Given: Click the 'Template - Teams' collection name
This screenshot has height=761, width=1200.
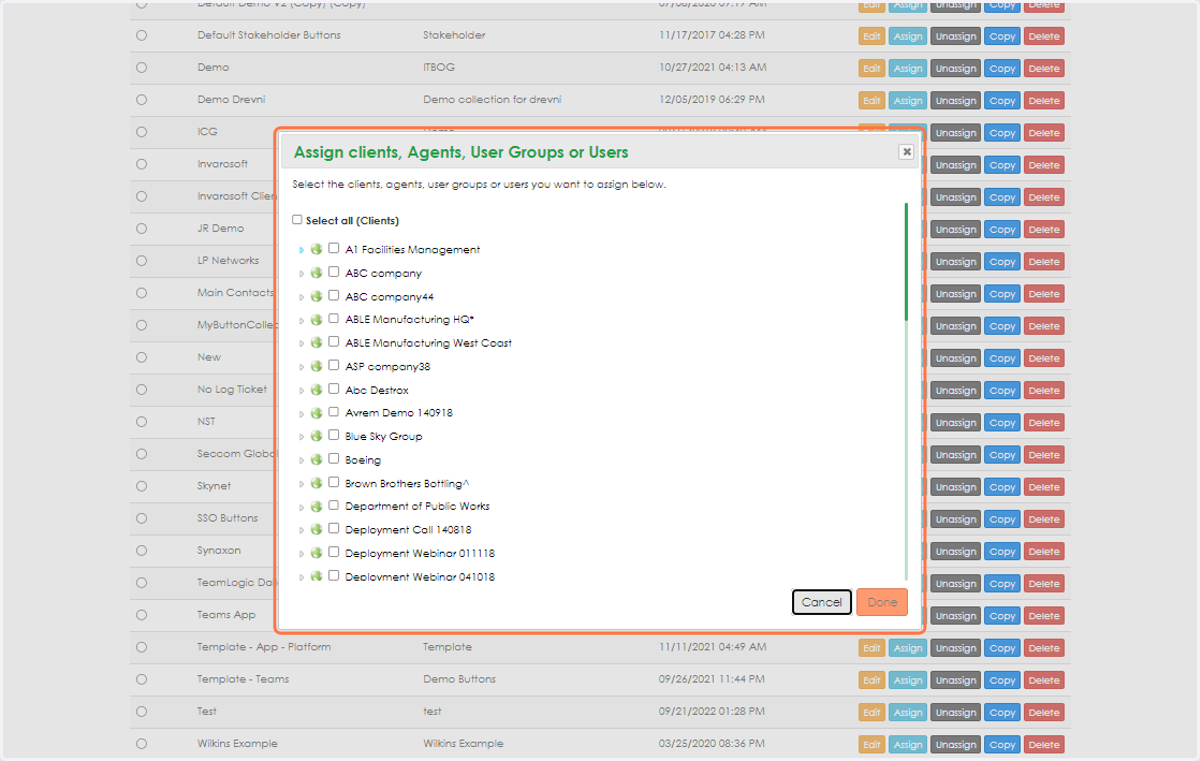Looking at the screenshot, I should pos(243,679).
